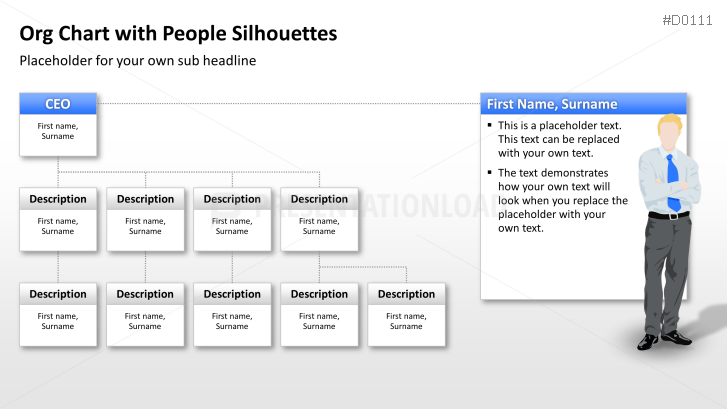The height and width of the screenshot is (409, 727).
Task: Click the fifth Description box in the bottom row
Action: [x=406, y=314]
